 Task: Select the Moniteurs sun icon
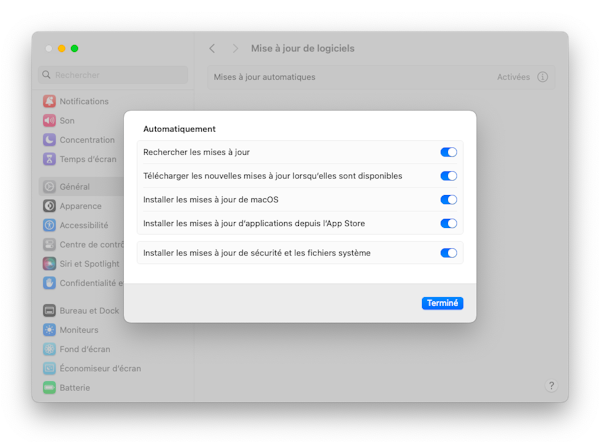tap(49, 330)
